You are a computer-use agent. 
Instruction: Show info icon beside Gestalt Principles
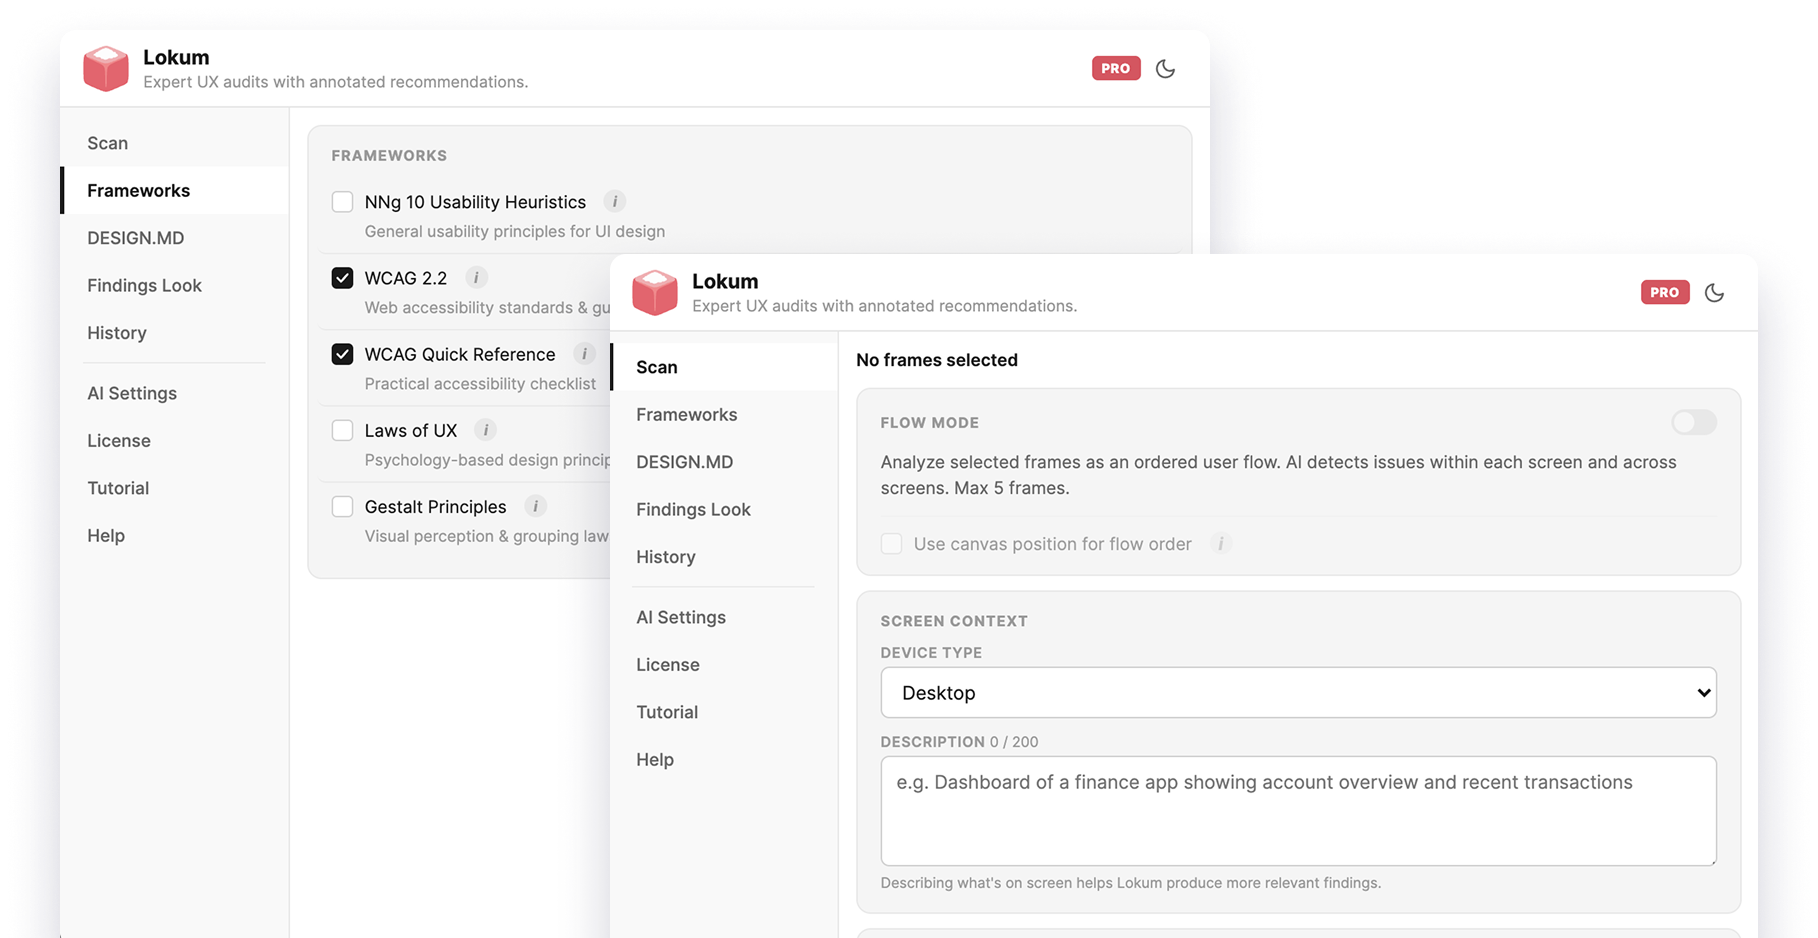pos(535,506)
